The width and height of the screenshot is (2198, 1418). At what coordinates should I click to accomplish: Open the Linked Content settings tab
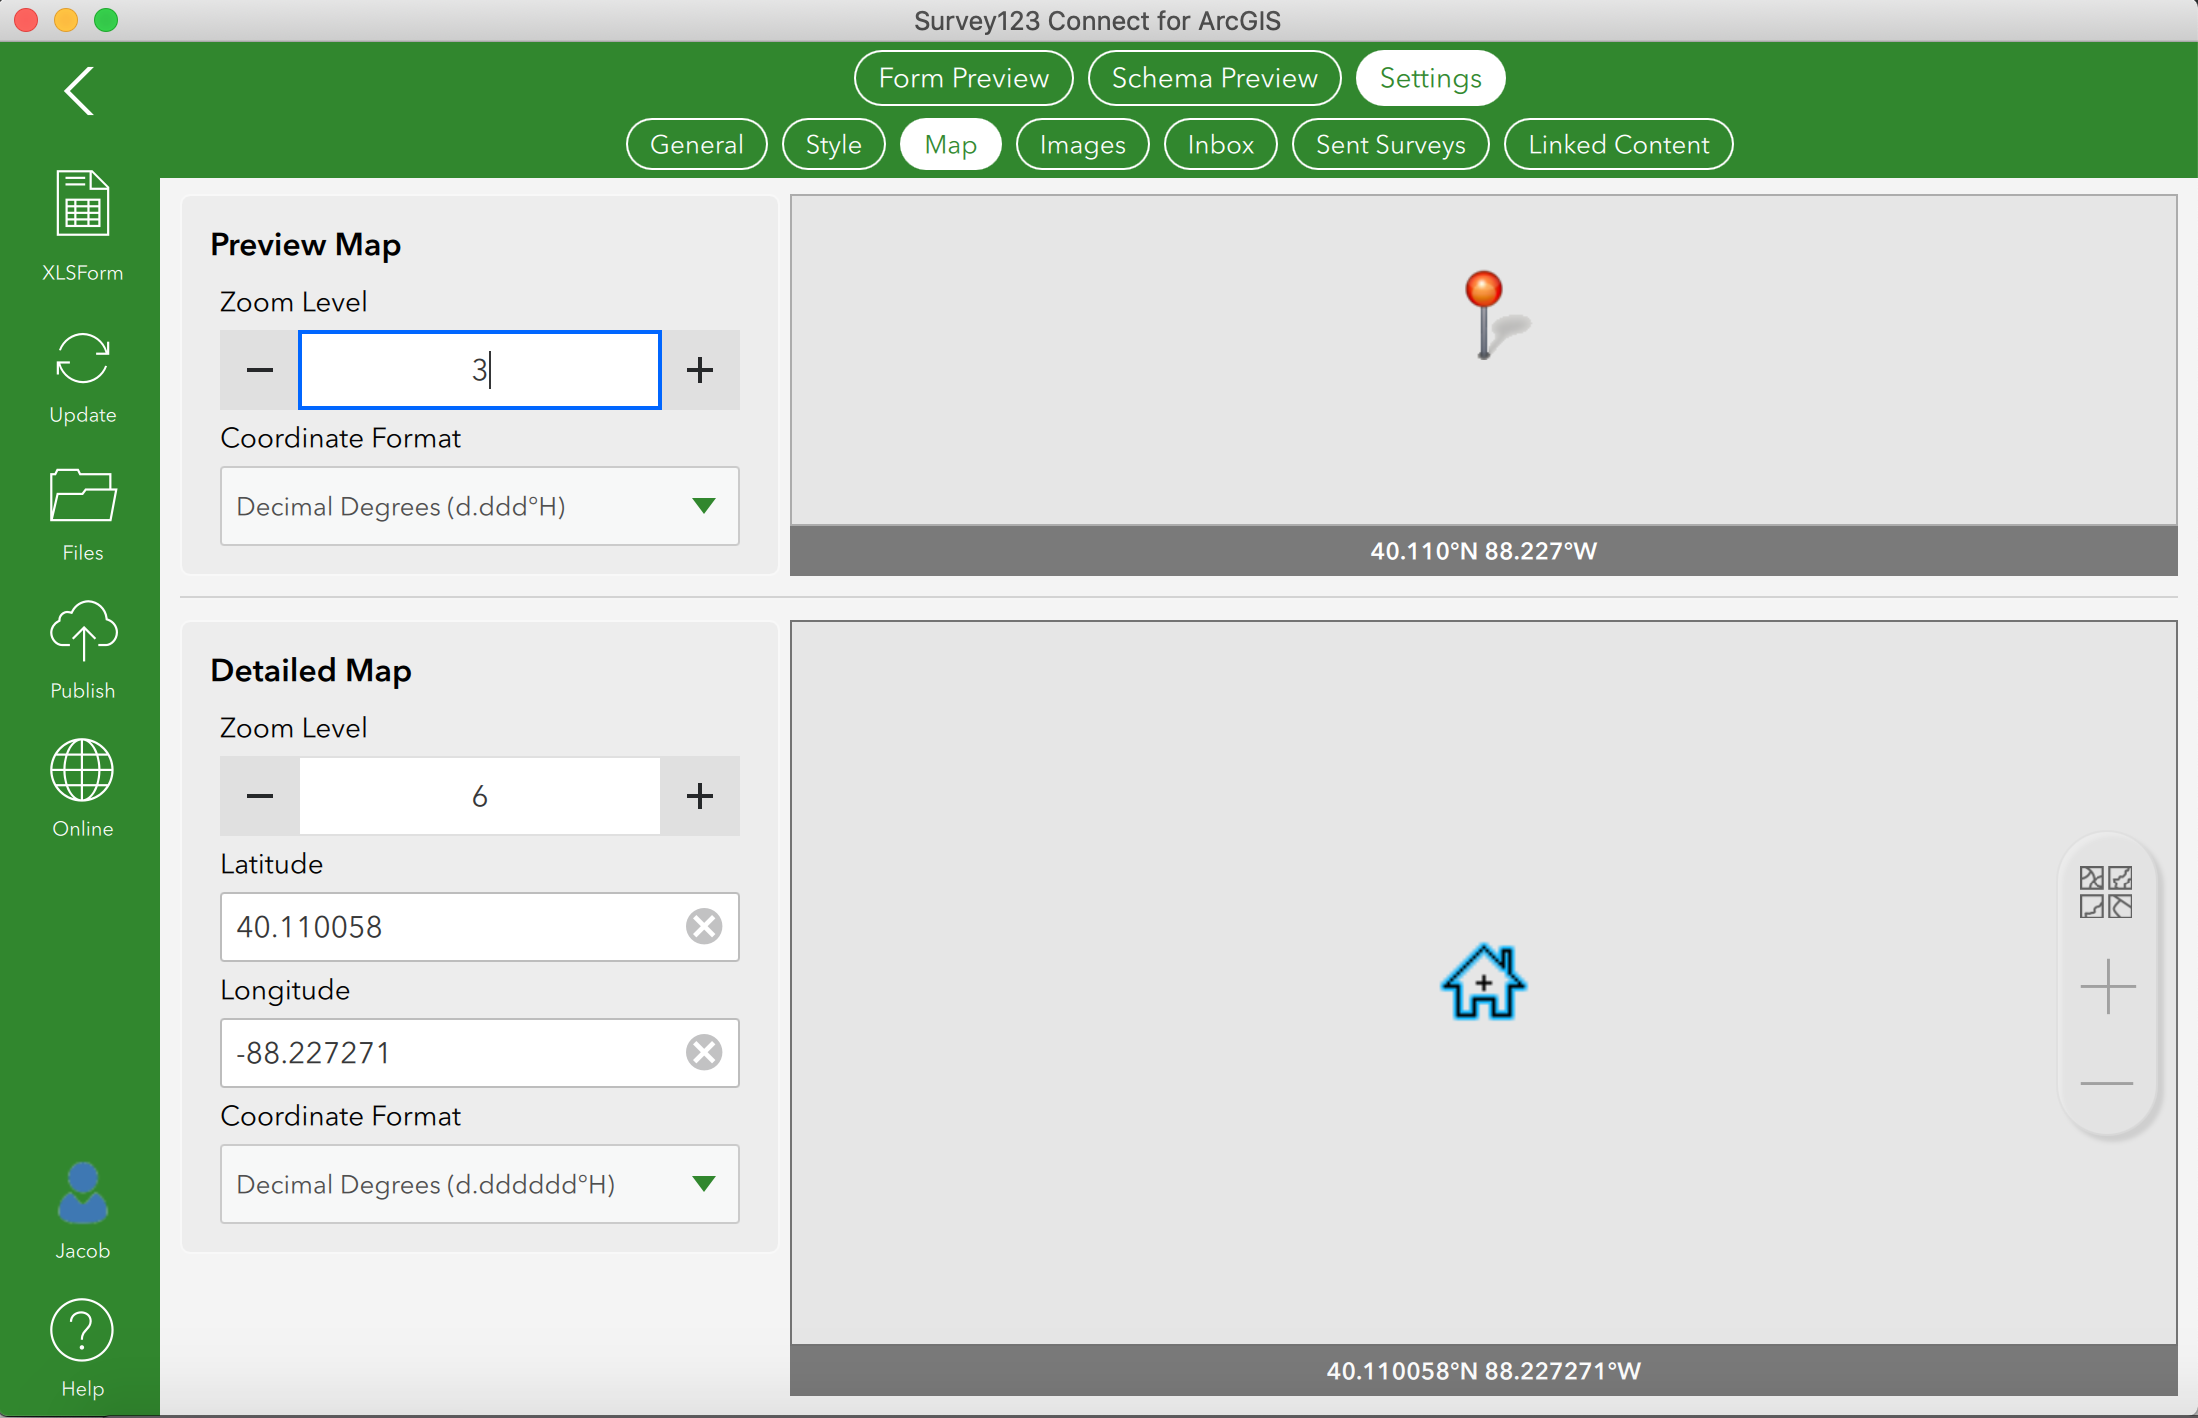(x=1618, y=145)
